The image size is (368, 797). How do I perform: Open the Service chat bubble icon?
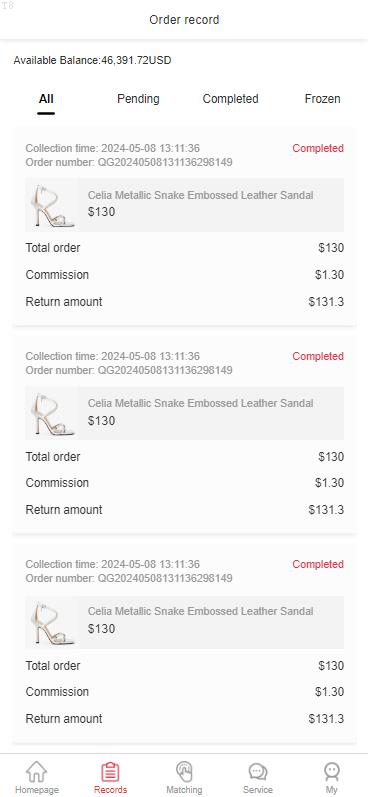258,772
